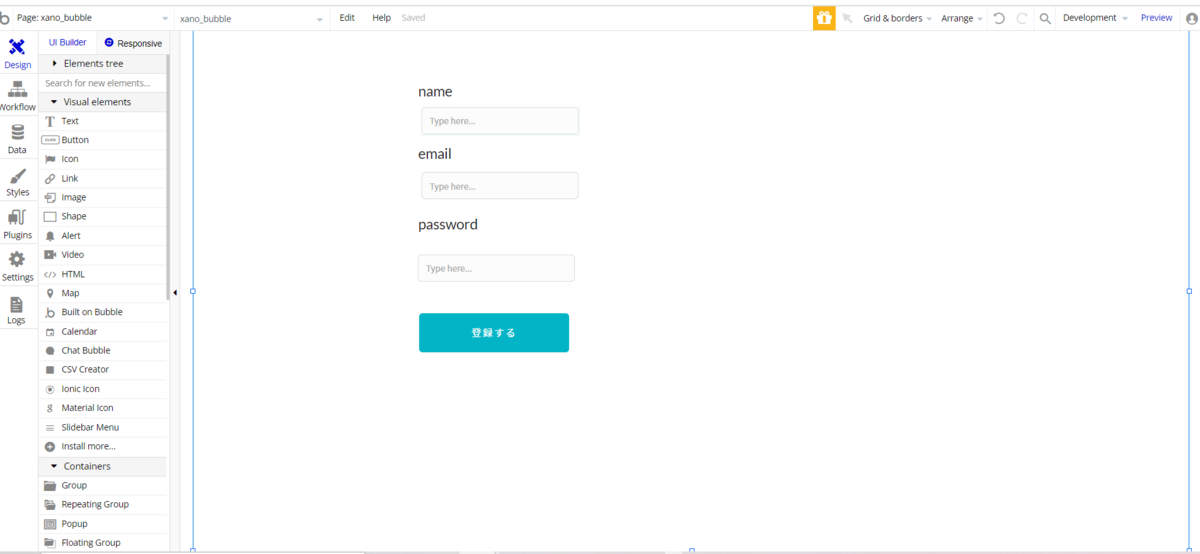
Task: Open the Edit menu
Action: tap(347, 18)
